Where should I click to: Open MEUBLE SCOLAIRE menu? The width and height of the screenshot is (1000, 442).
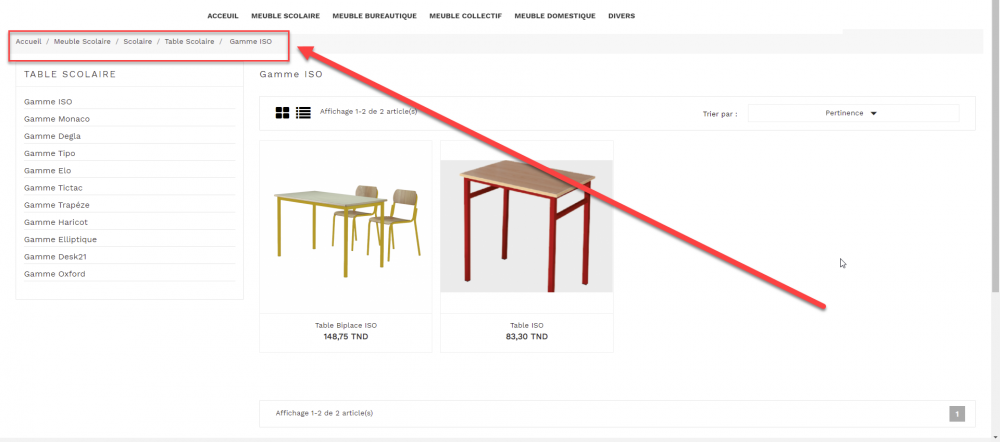(285, 16)
